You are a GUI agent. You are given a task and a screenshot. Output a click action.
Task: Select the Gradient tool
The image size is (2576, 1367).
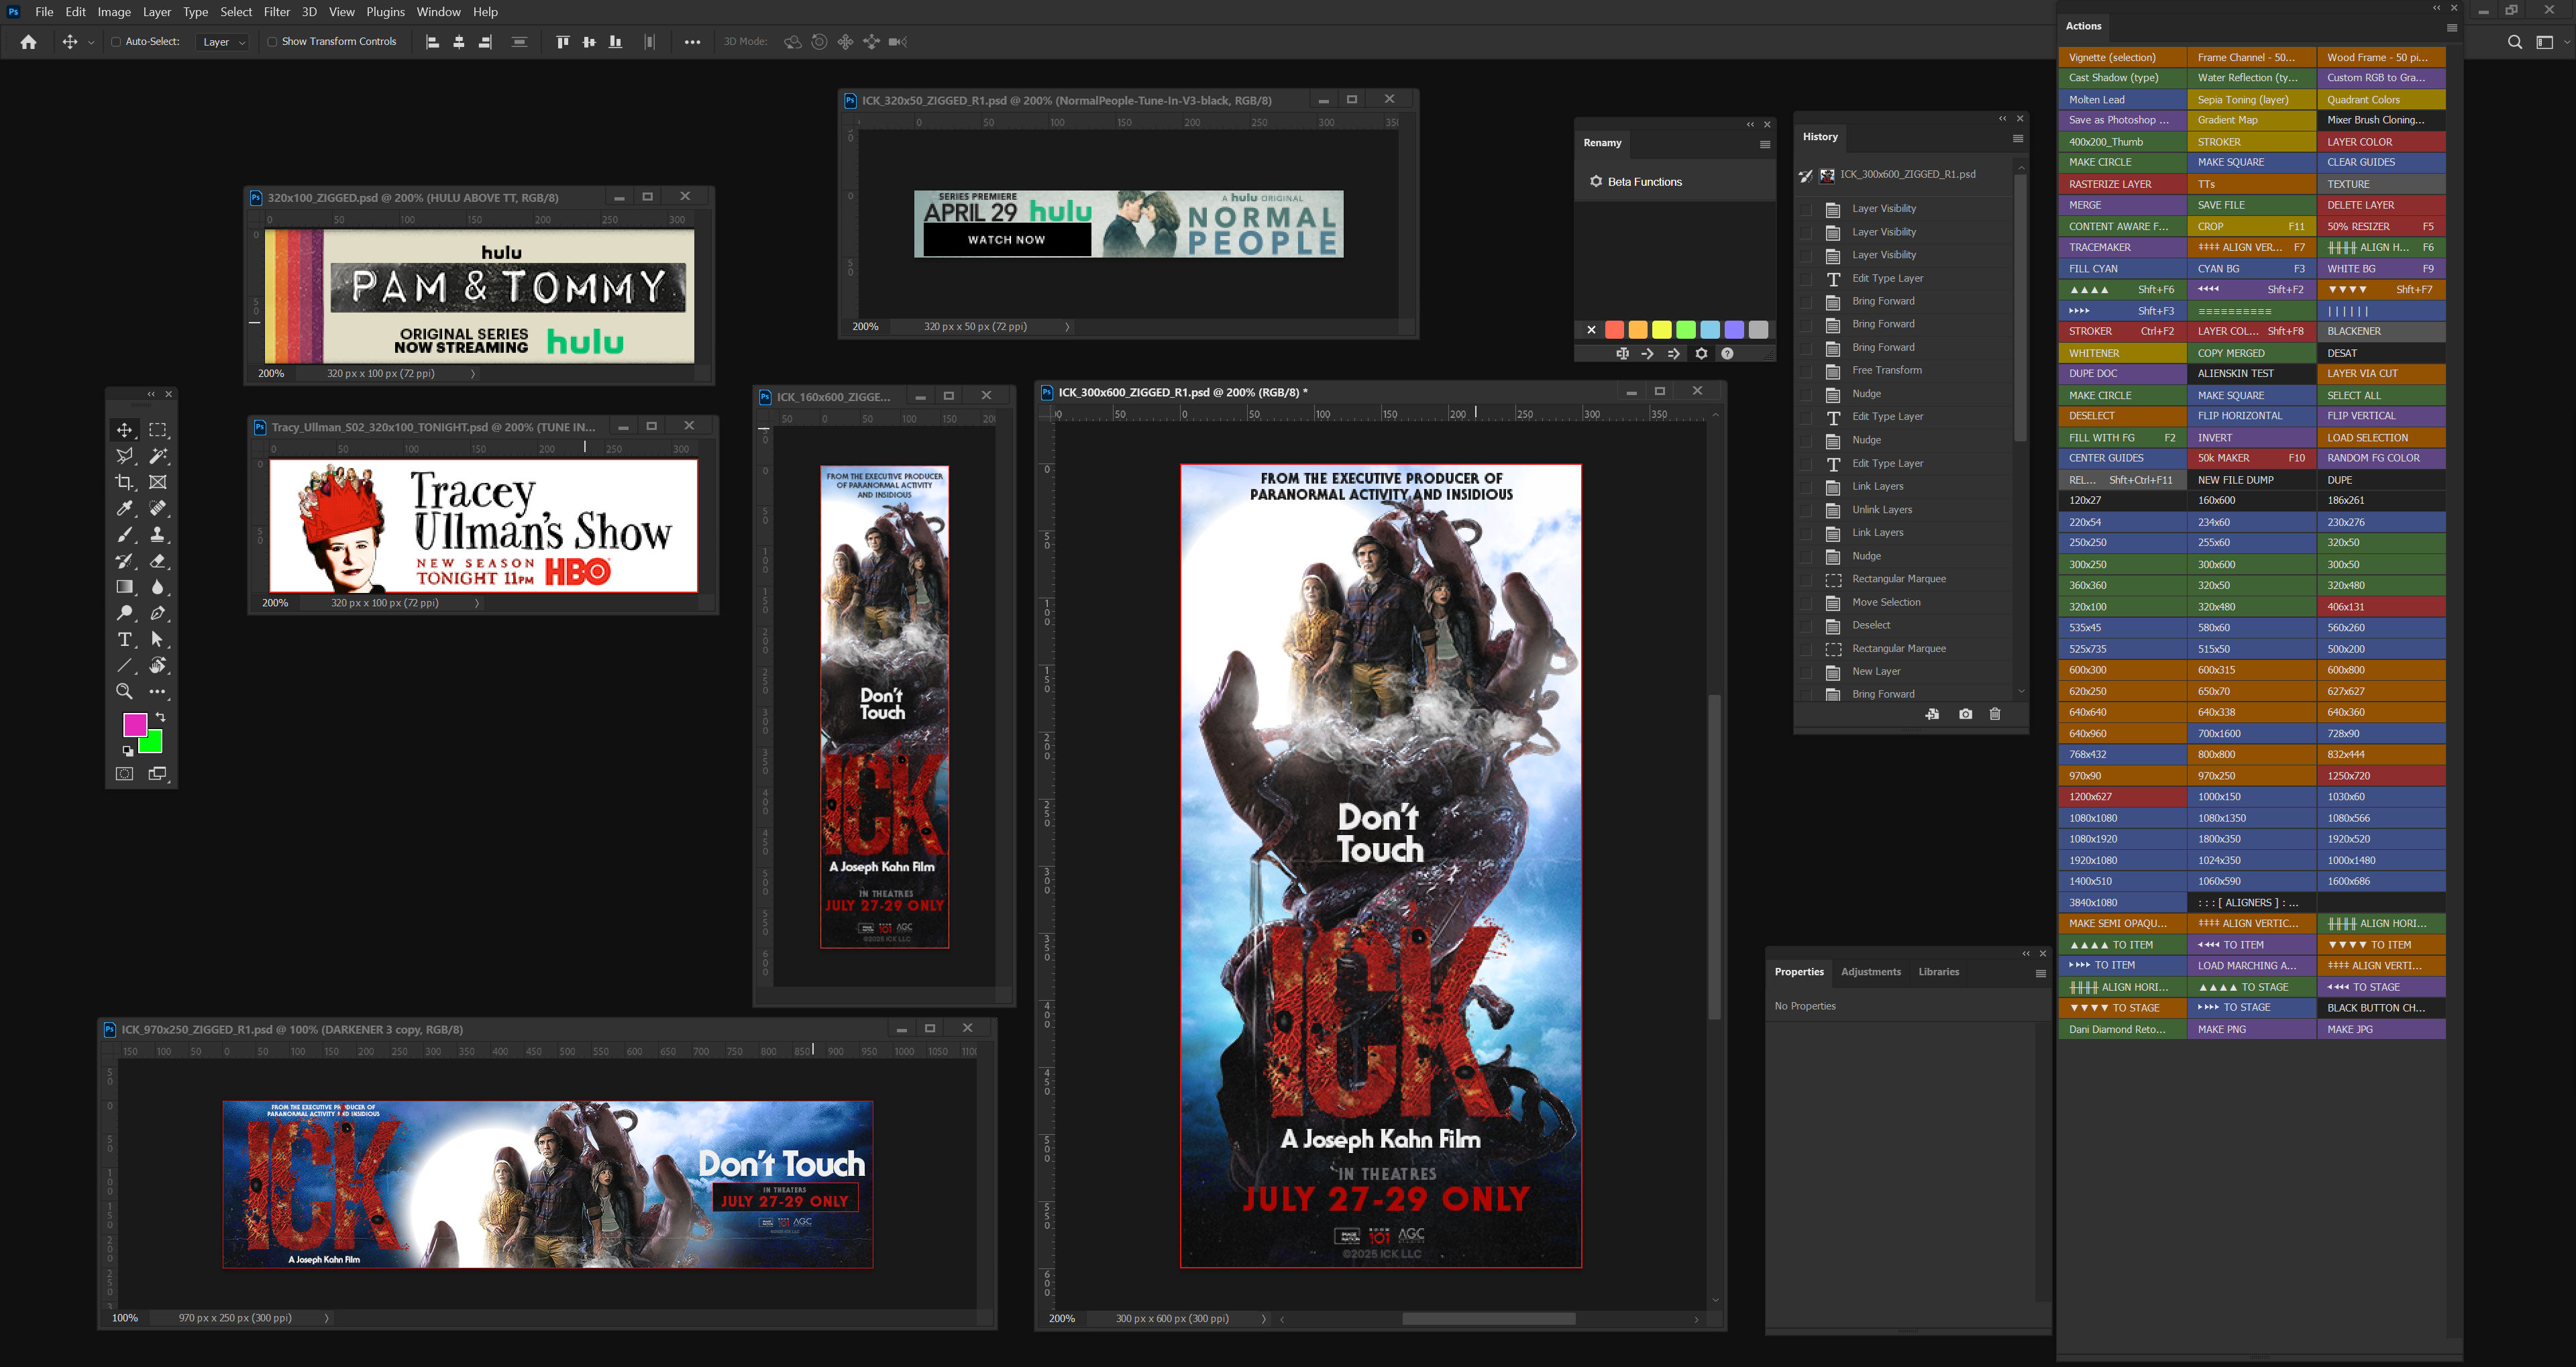(124, 587)
